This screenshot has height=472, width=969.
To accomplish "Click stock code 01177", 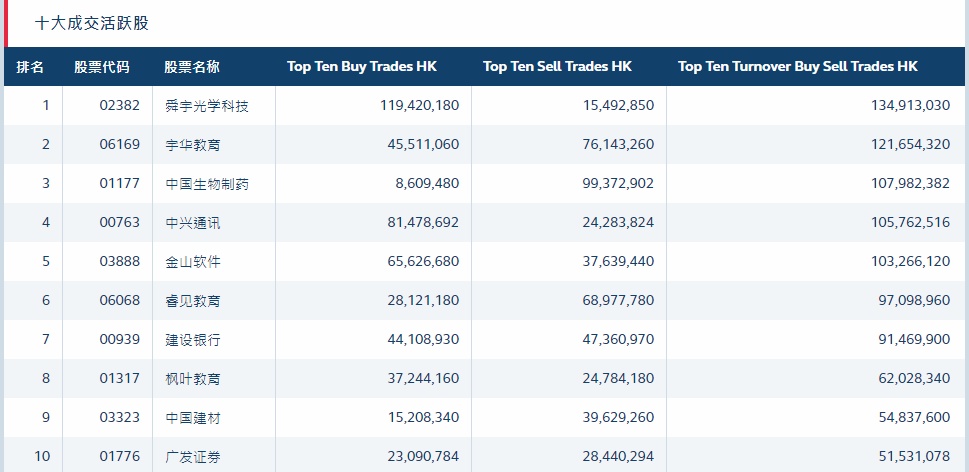I will tap(120, 184).
